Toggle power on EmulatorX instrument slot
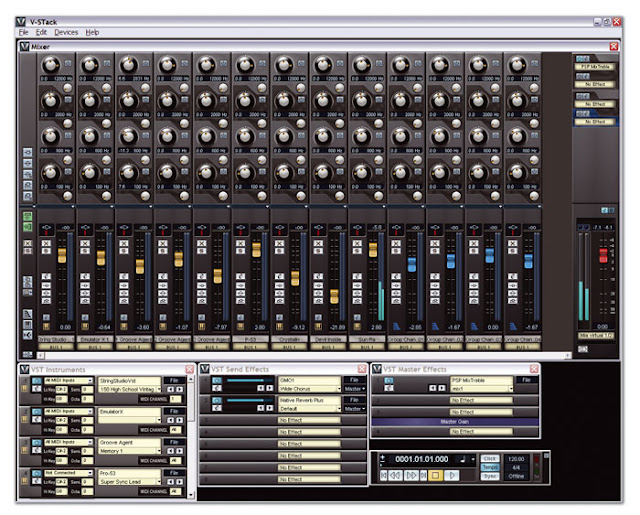 click(36, 412)
